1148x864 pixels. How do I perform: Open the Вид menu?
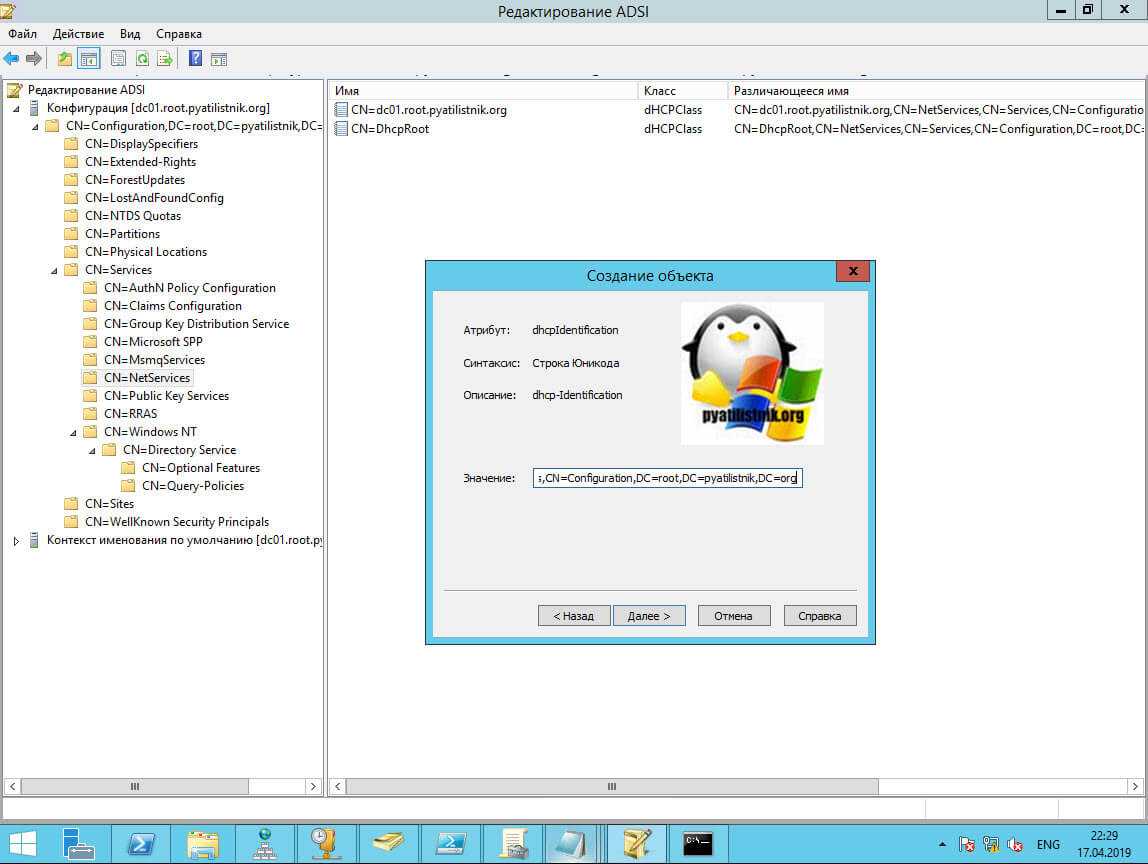[130, 34]
